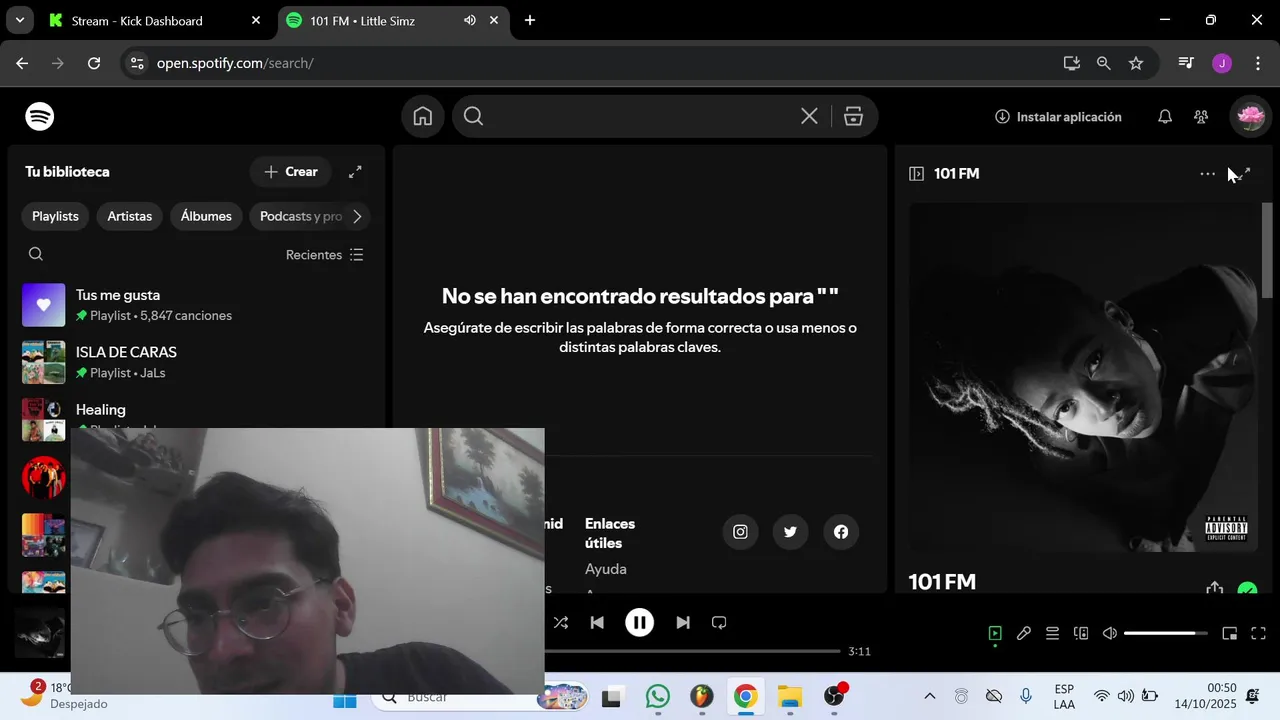Click Crear button in library
This screenshot has width=1280, height=720.
[291, 172]
